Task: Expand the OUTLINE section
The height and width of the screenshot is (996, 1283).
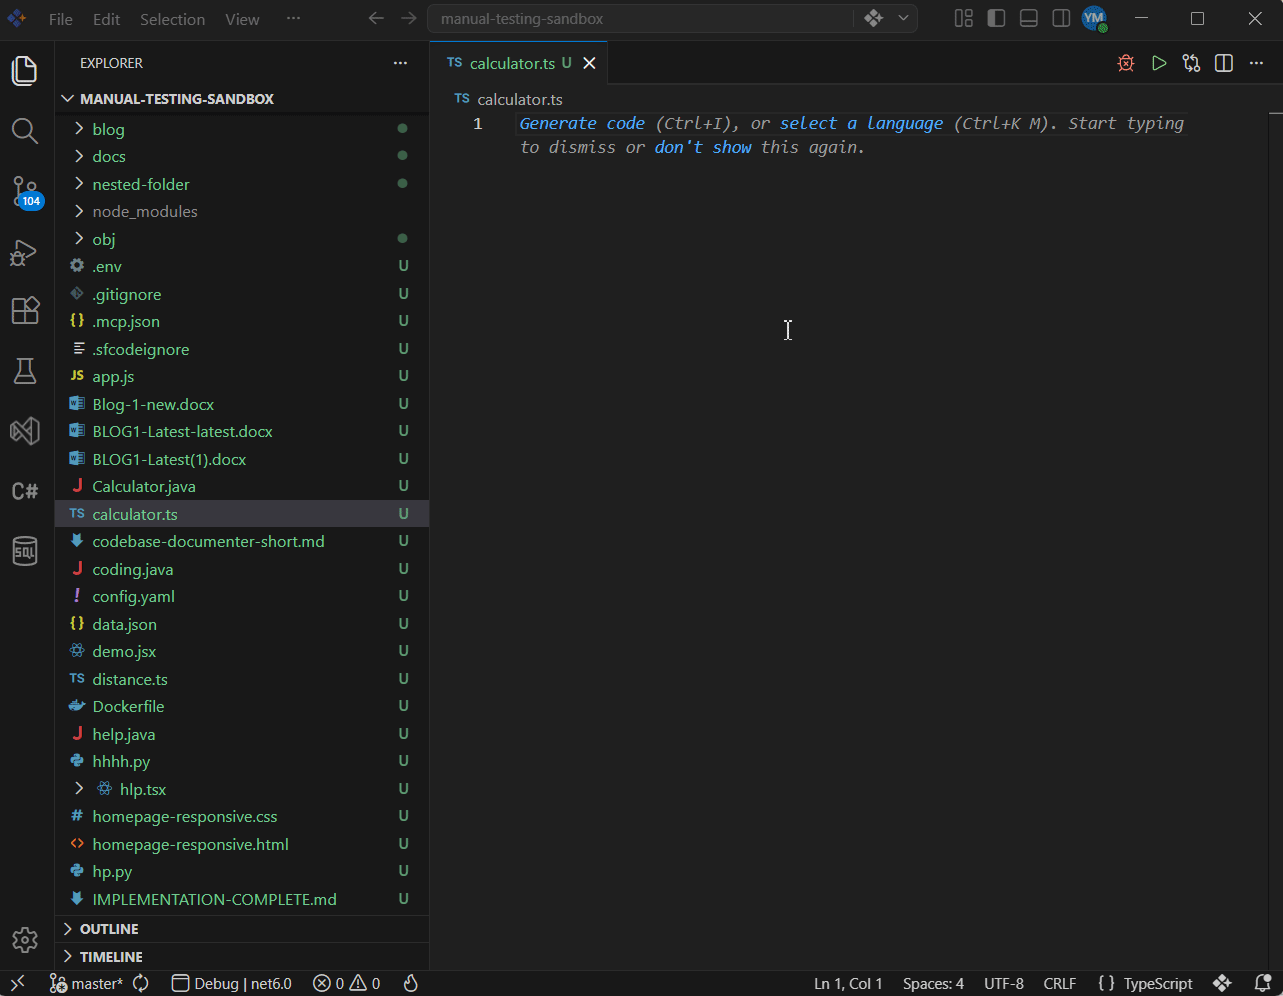Action: (x=242, y=929)
